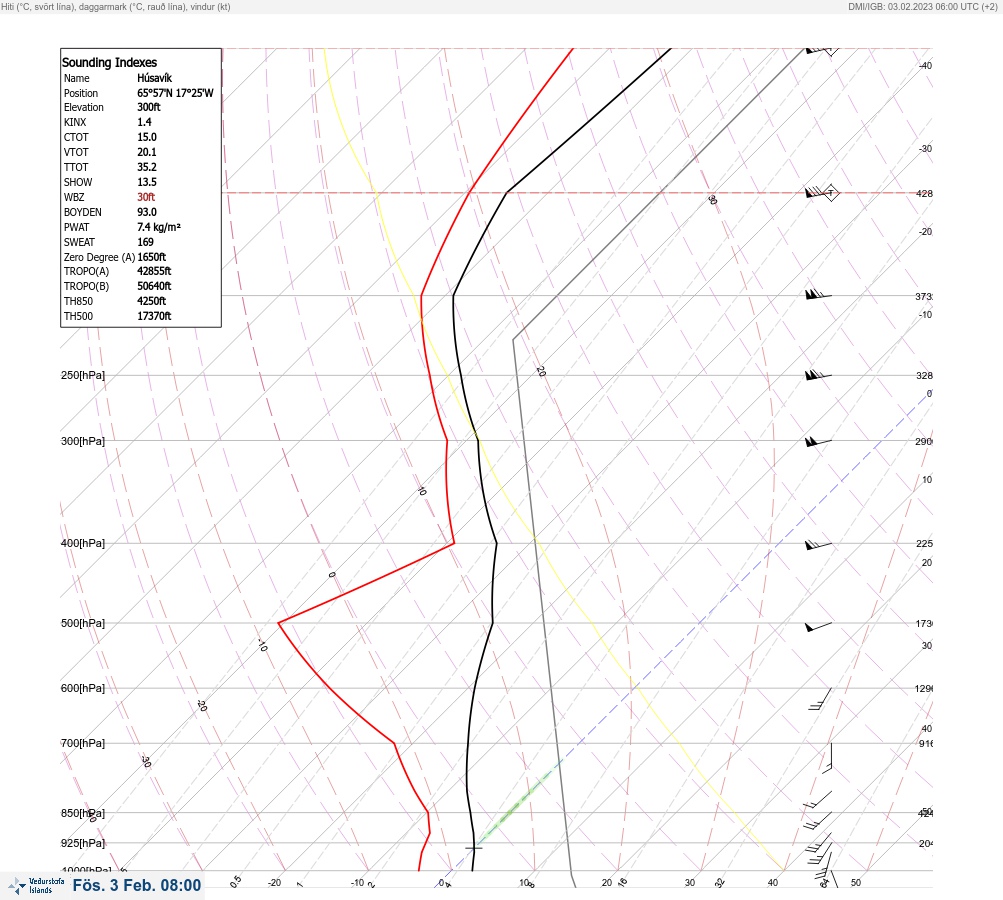Click the '30' label on the bottom temperature axis
Screen dimensions: 1003x900
[690, 883]
